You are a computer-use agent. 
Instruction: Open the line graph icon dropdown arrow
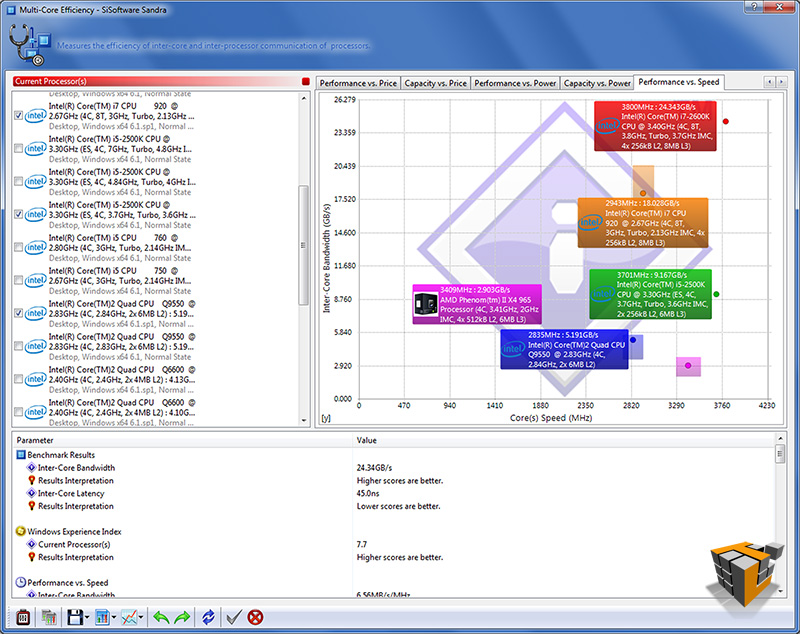click(140, 618)
